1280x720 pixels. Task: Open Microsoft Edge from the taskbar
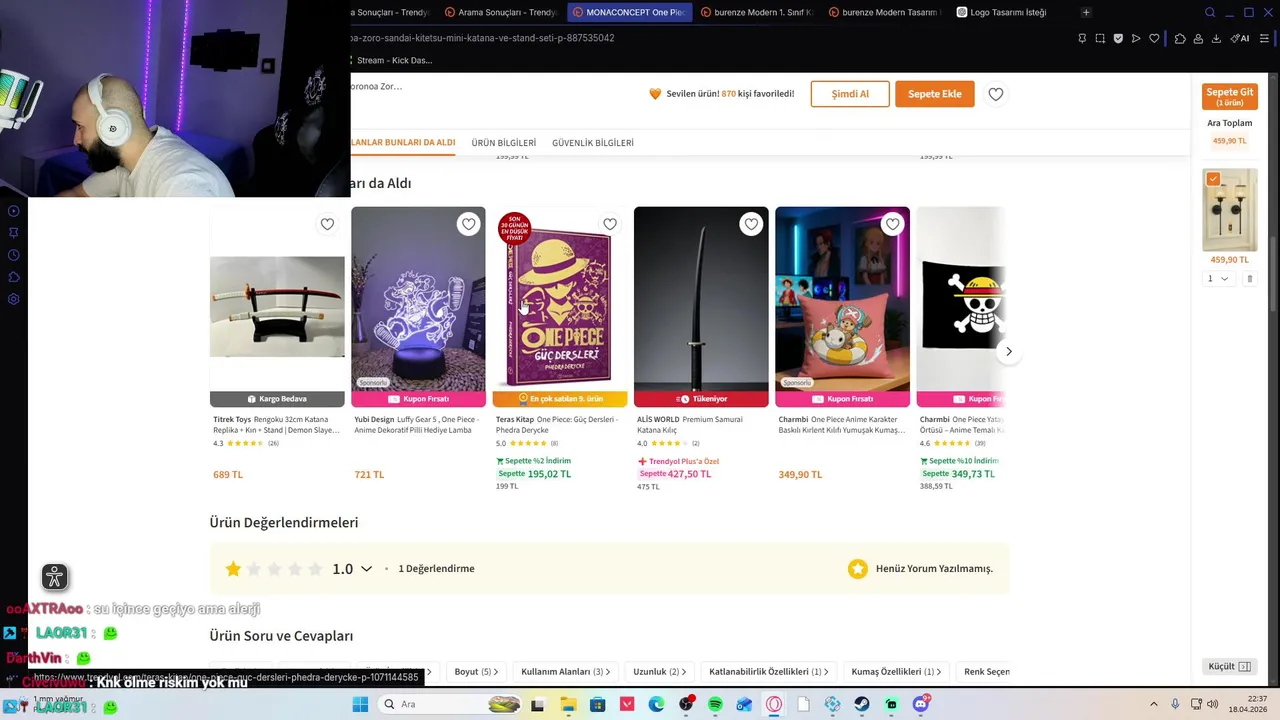pos(656,704)
